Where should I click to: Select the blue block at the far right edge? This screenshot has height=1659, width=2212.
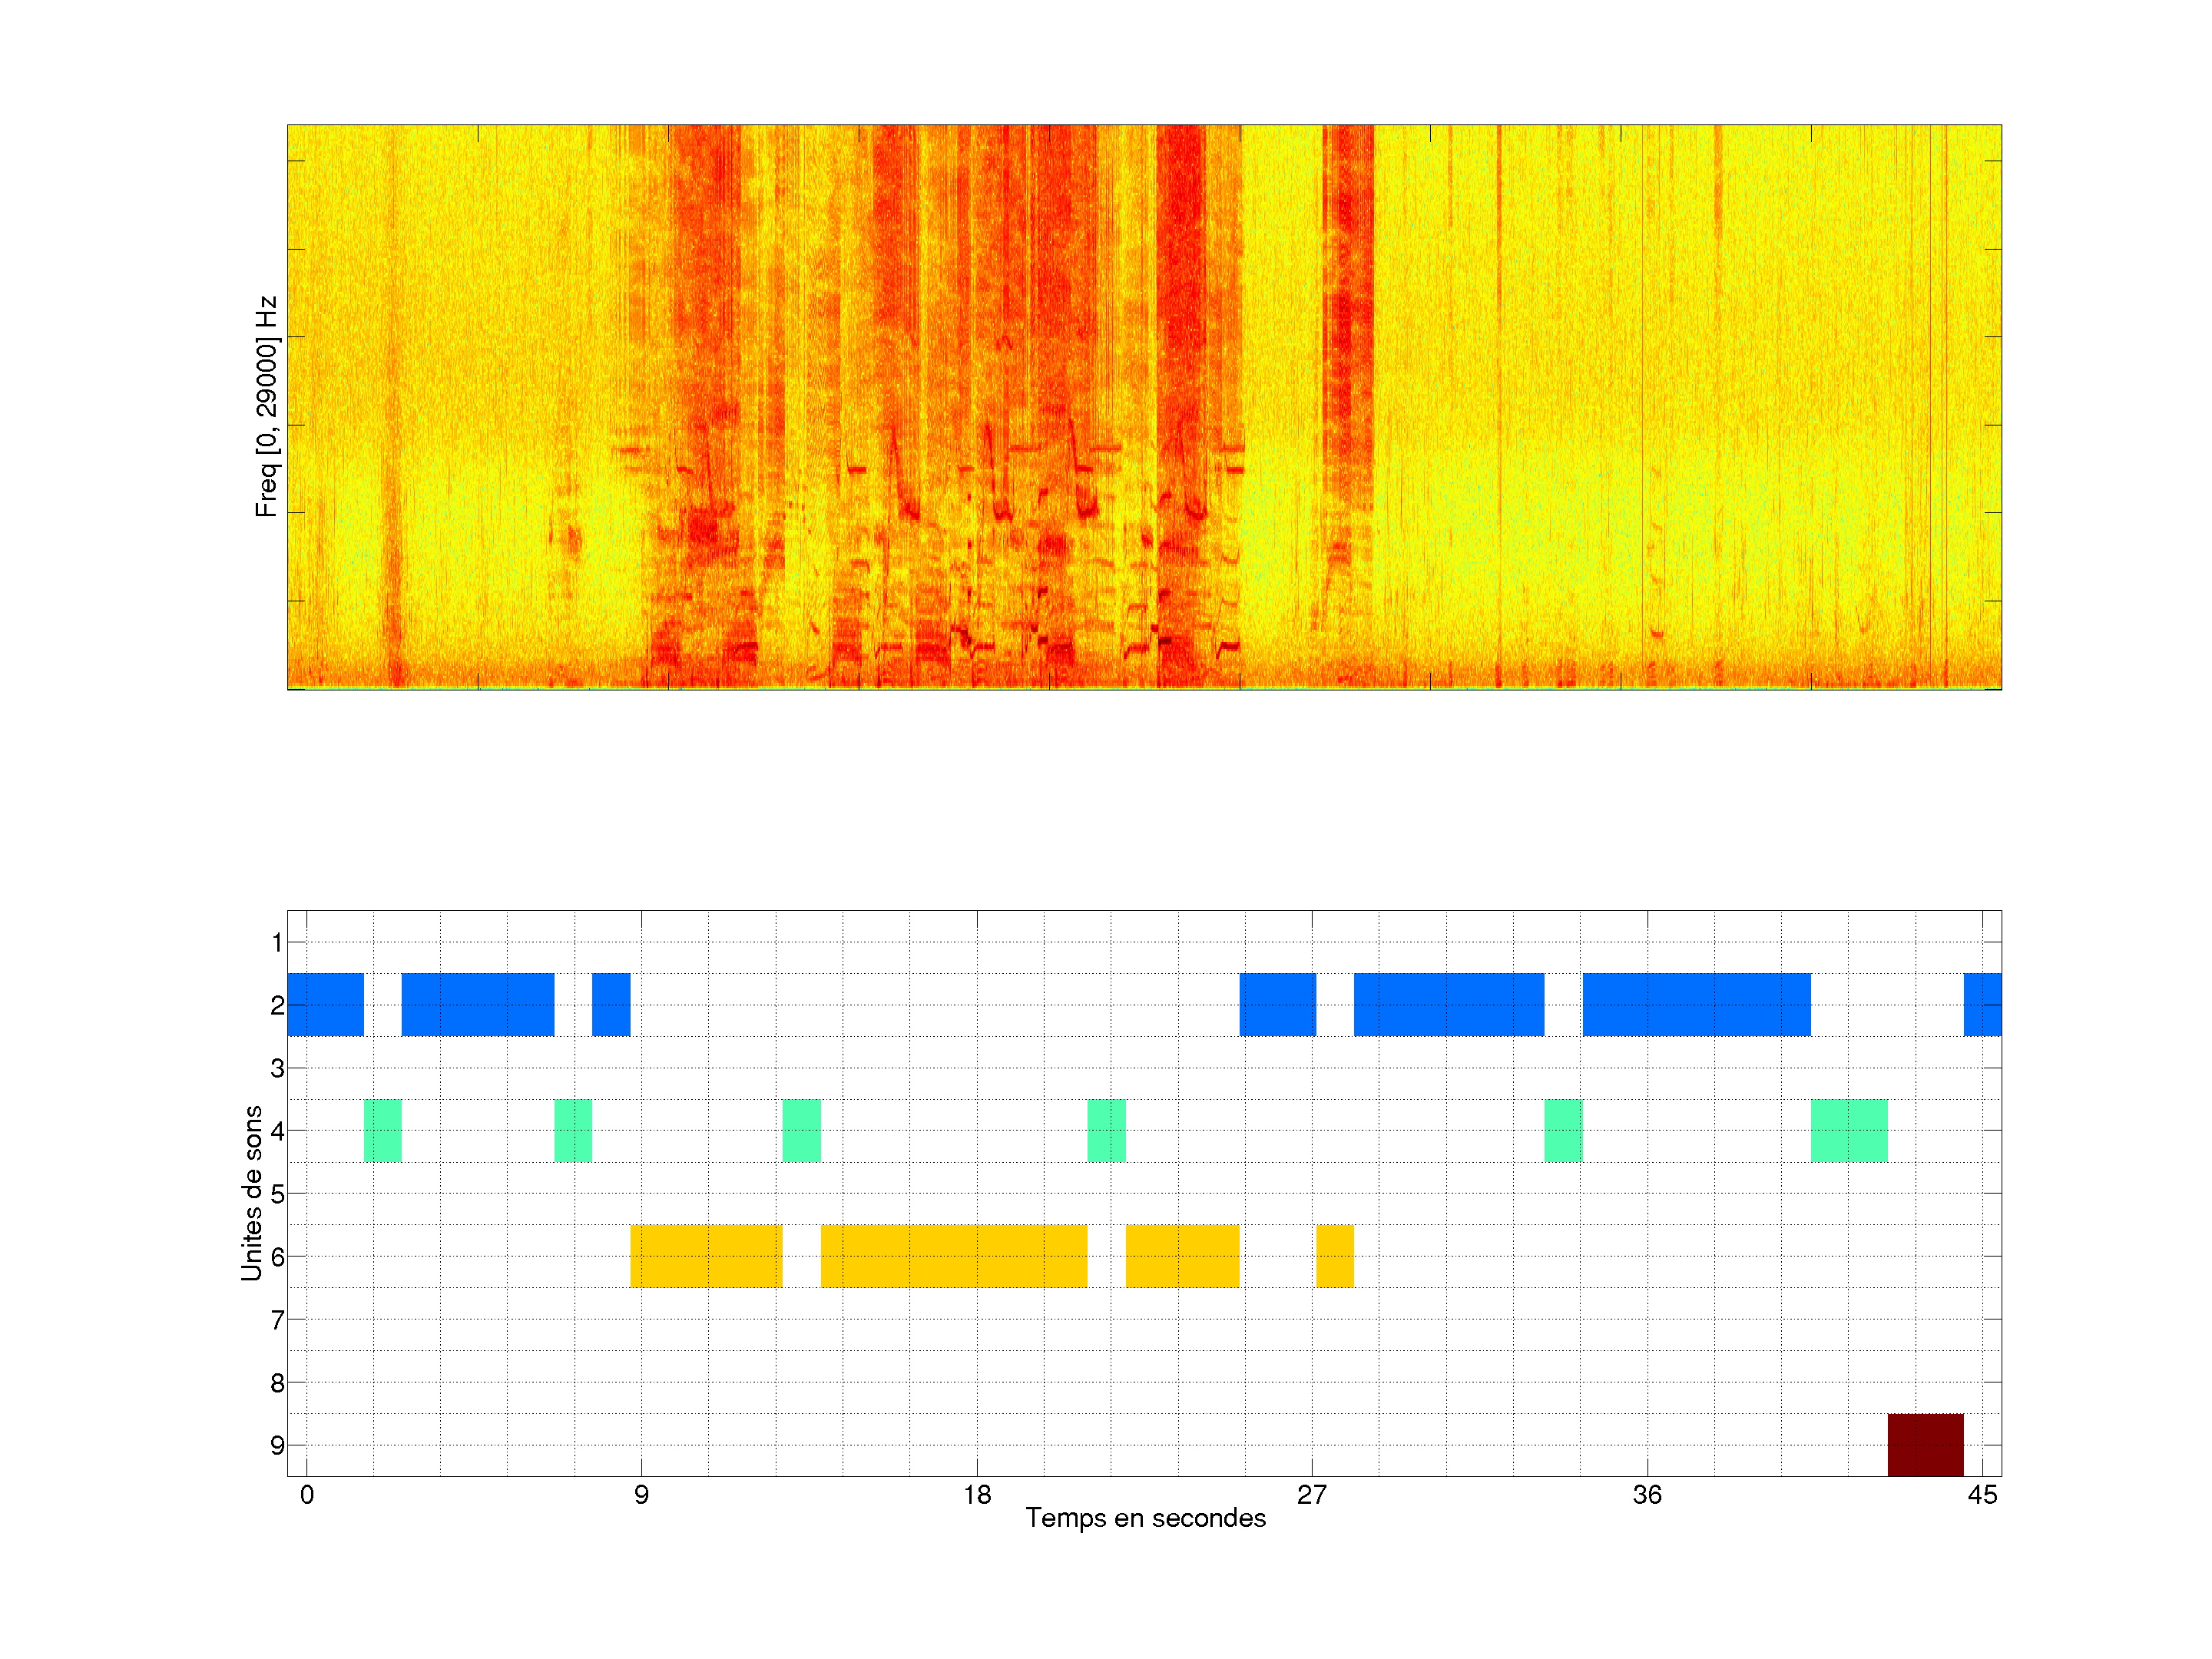point(1982,1004)
